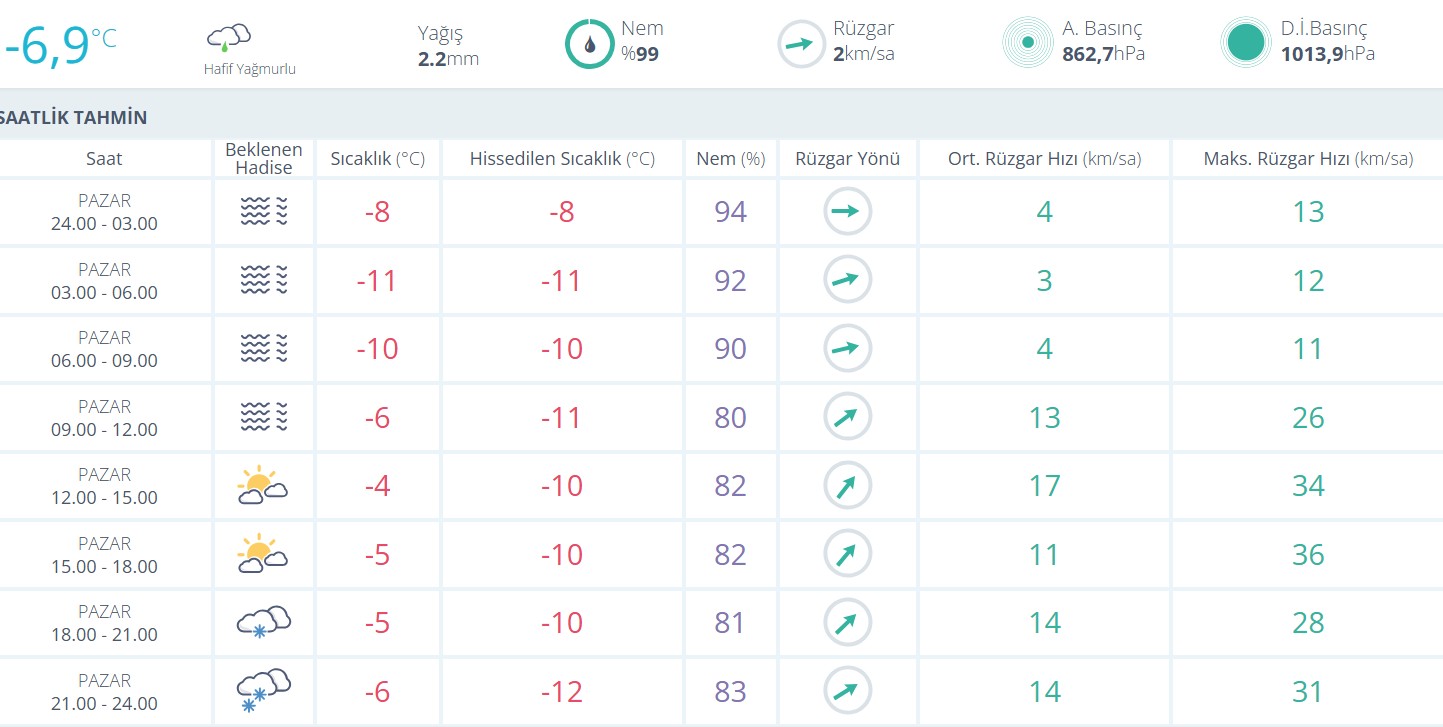Select the fog icon for 06.00 - 09.00
This screenshot has width=1443, height=727.
click(x=264, y=348)
